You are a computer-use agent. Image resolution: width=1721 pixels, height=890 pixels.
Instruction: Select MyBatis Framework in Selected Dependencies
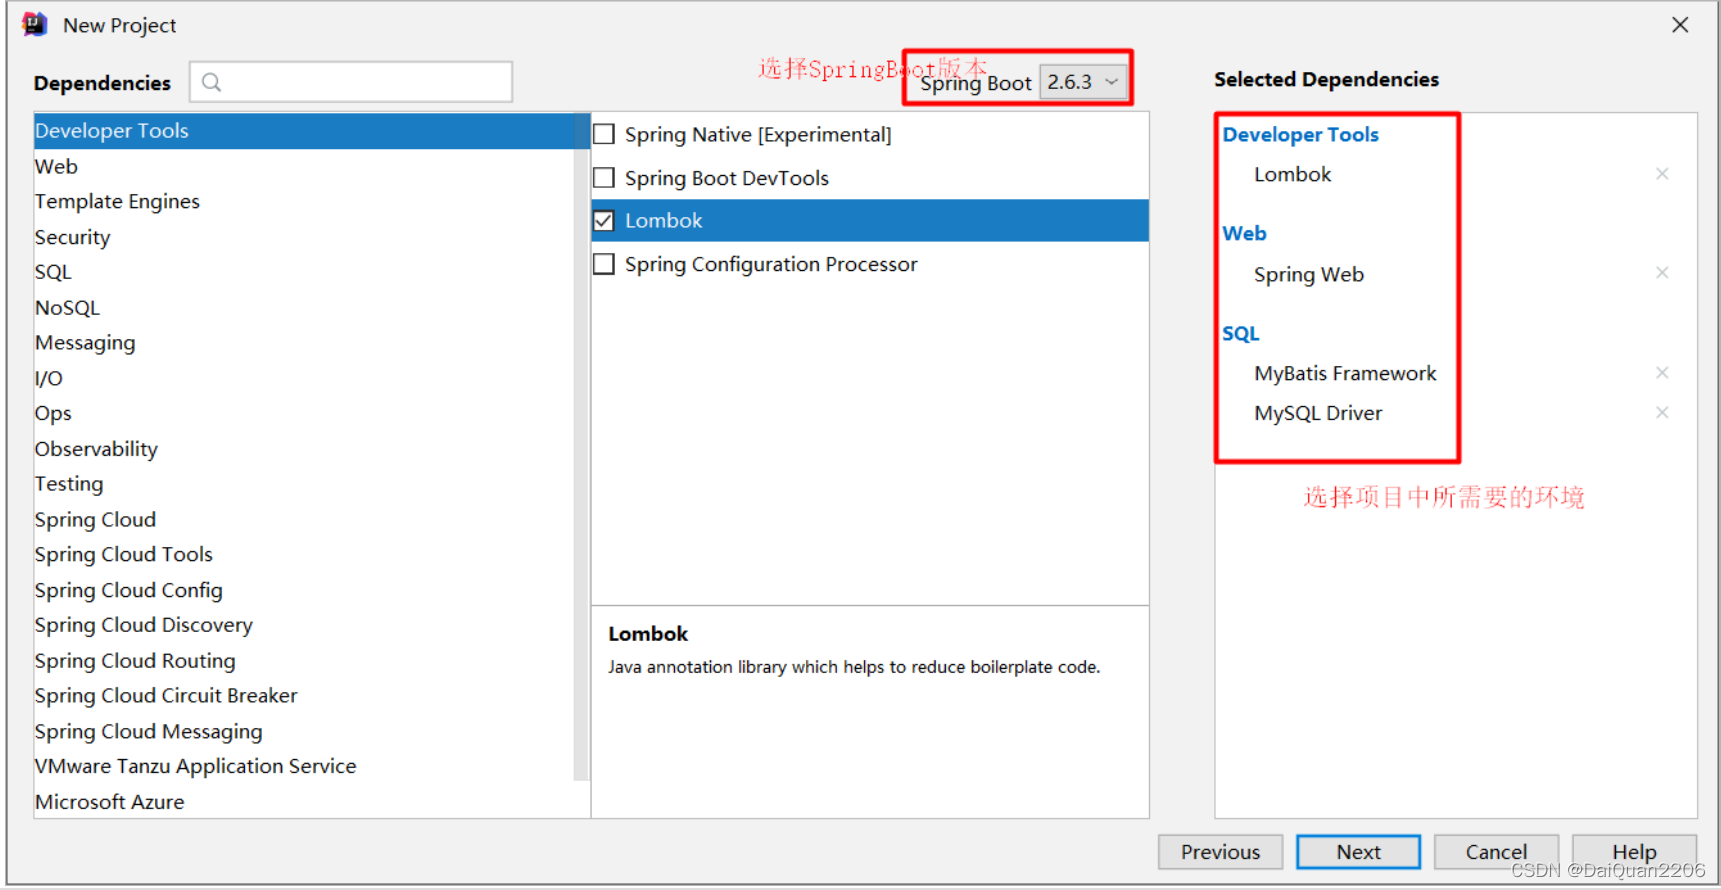click(1345, 373)
